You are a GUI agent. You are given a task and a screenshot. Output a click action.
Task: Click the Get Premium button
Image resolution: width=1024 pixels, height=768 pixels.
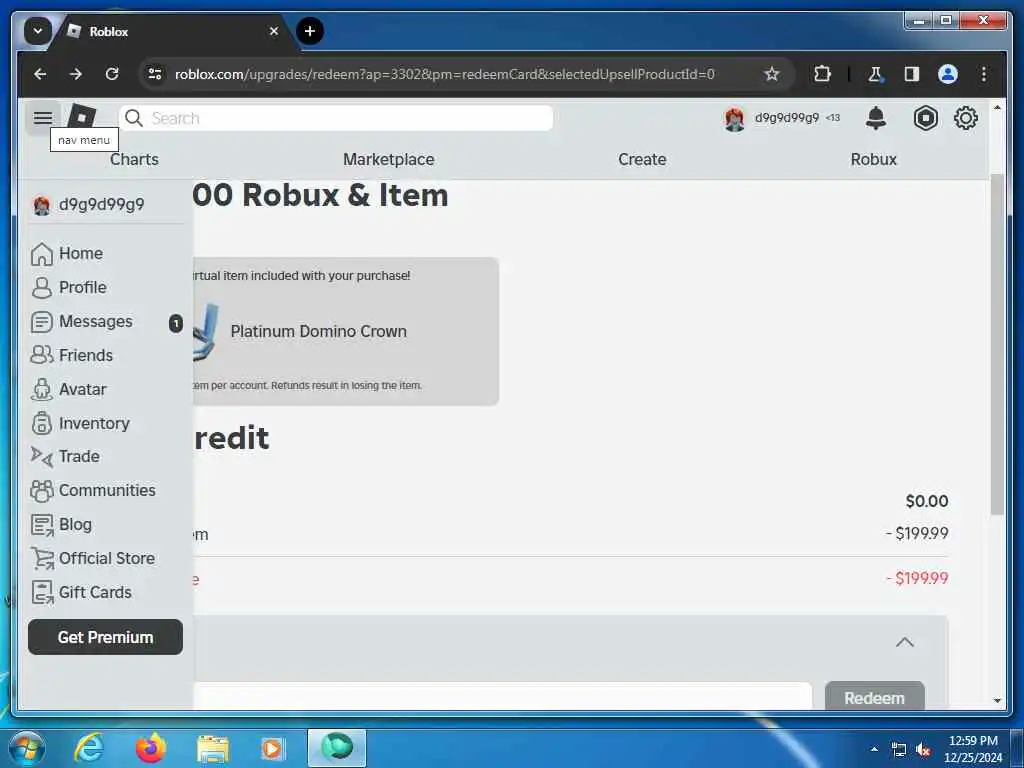point(105,637)
